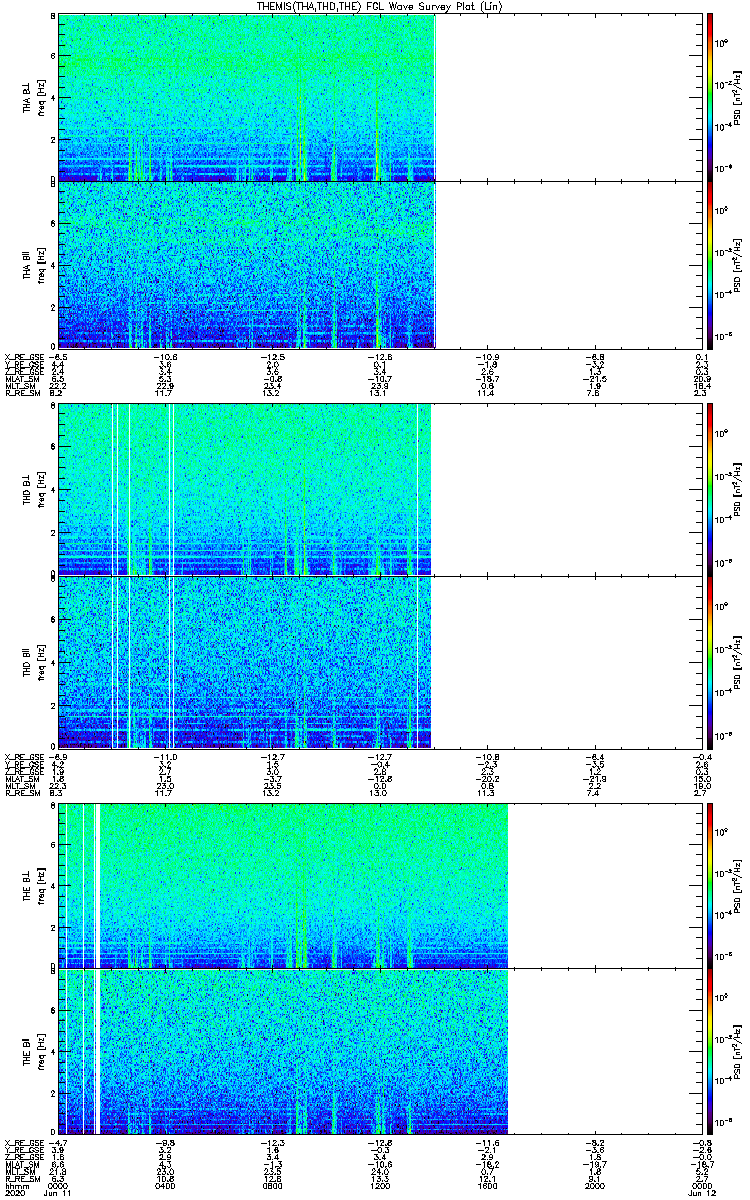
Task: Select the THD B-parallel spectrogram panel
Action: tap(378, 662)
